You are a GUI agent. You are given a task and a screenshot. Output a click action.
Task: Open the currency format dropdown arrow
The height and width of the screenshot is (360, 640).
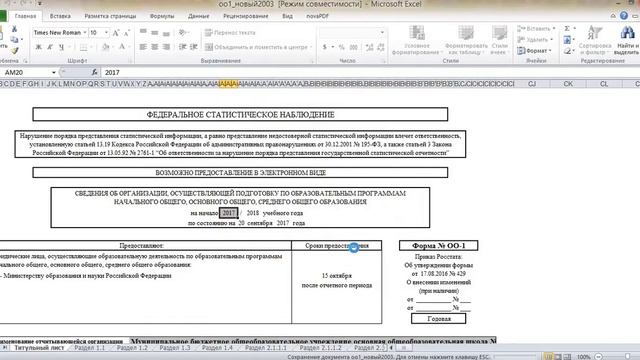pyautogui.click(x=333, y=47)
